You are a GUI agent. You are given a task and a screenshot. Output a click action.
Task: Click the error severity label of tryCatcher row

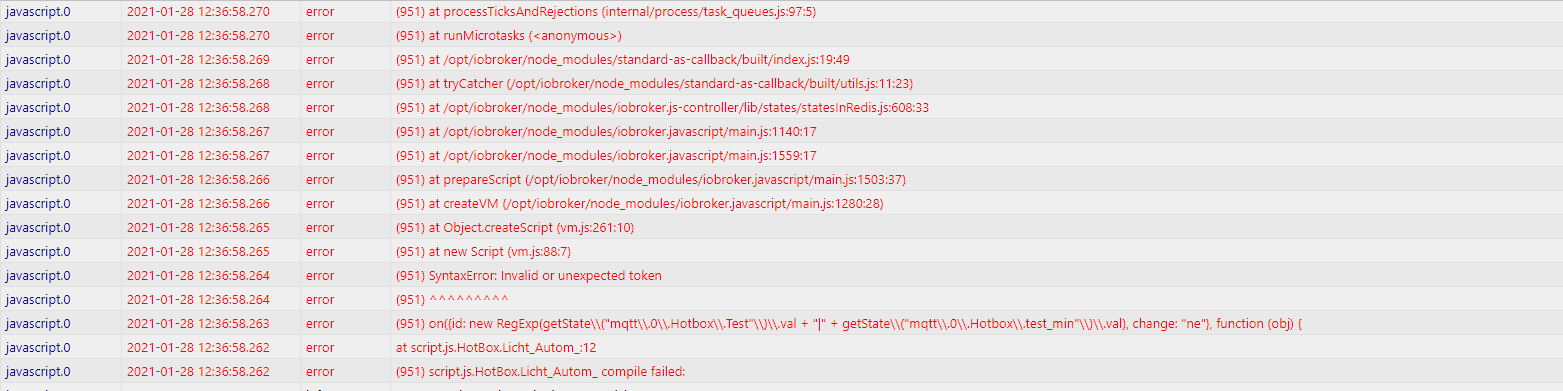320,84
